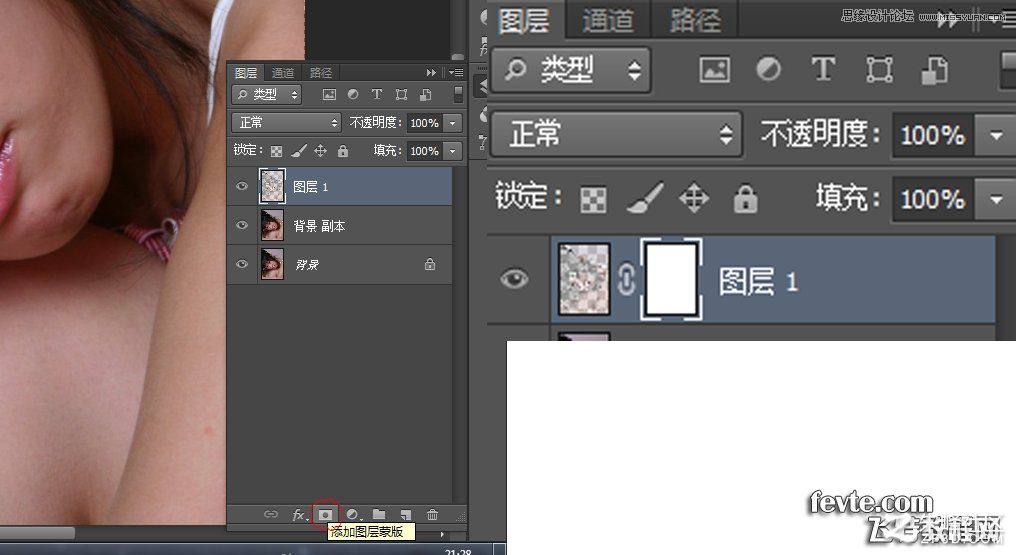1016x555 pixels.
Task: Hide the 背景 副本 layer eye
Action: [242, 225]
